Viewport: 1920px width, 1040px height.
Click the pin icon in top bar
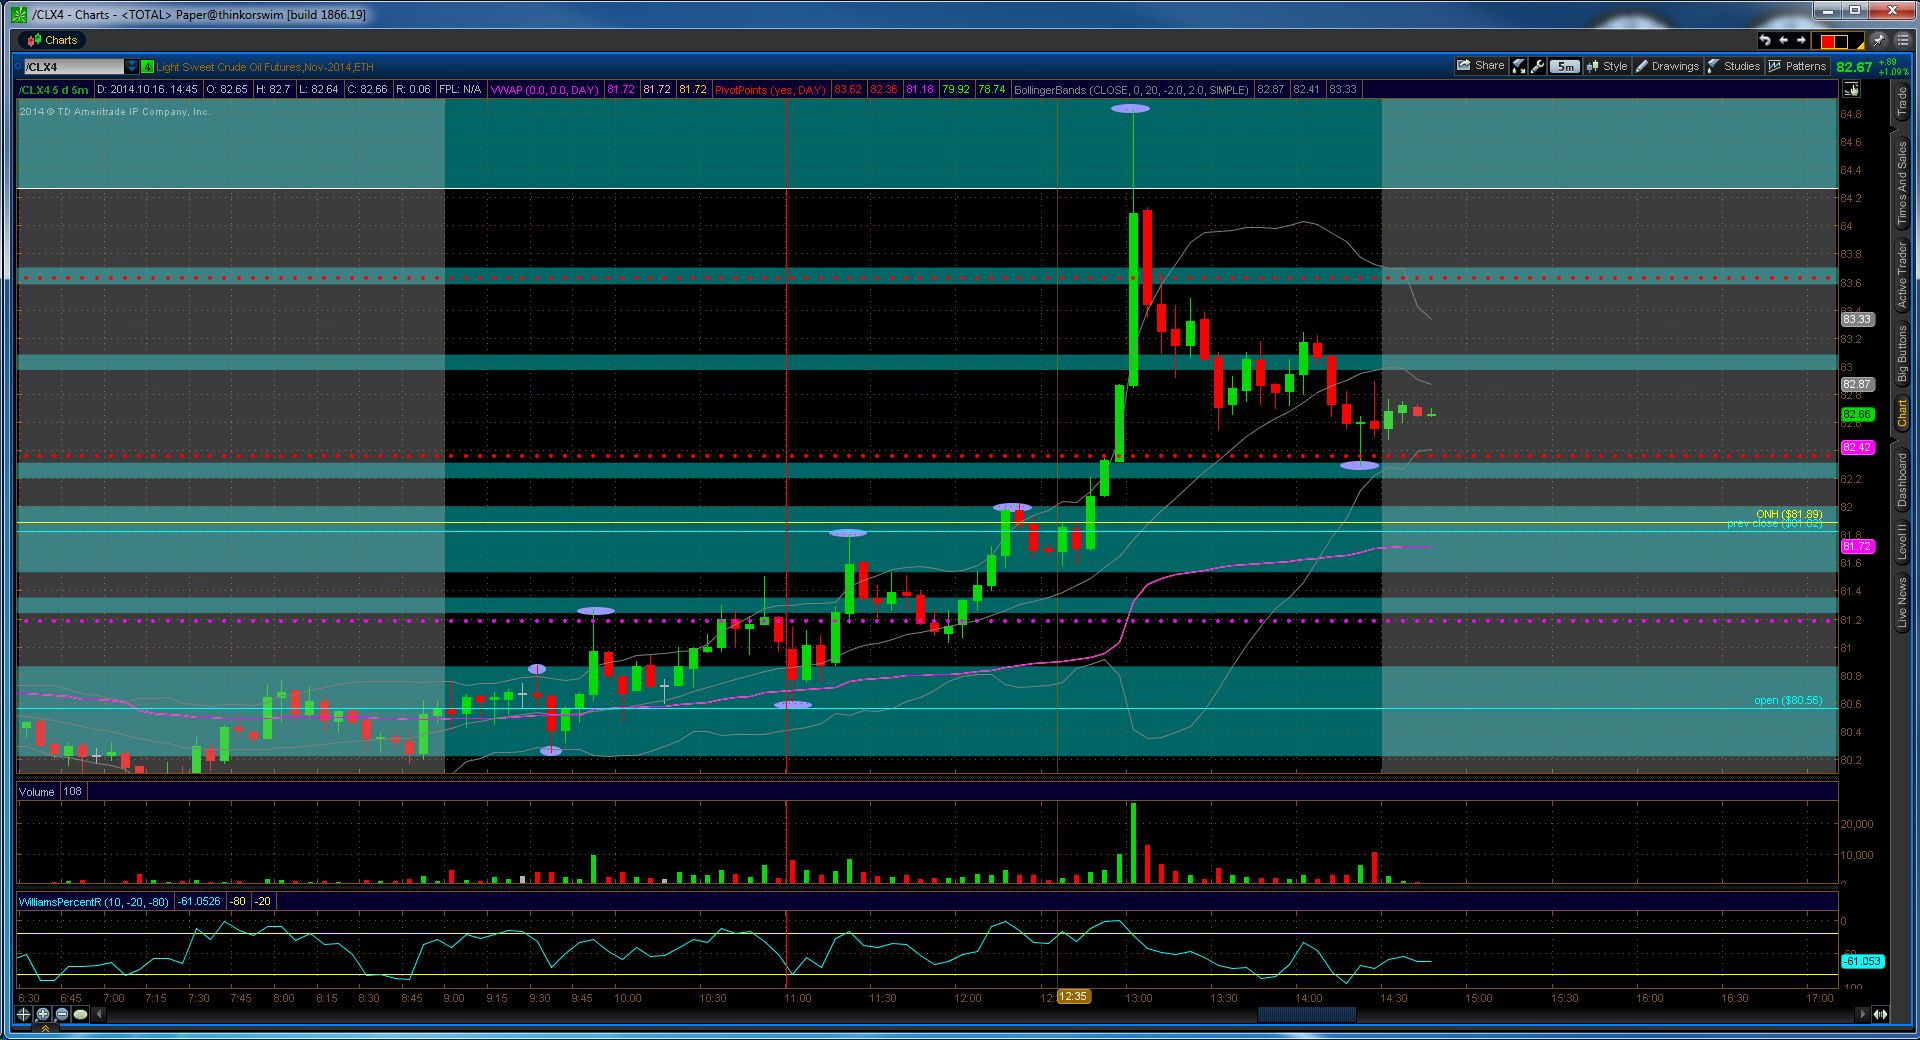coord(1878,40)
